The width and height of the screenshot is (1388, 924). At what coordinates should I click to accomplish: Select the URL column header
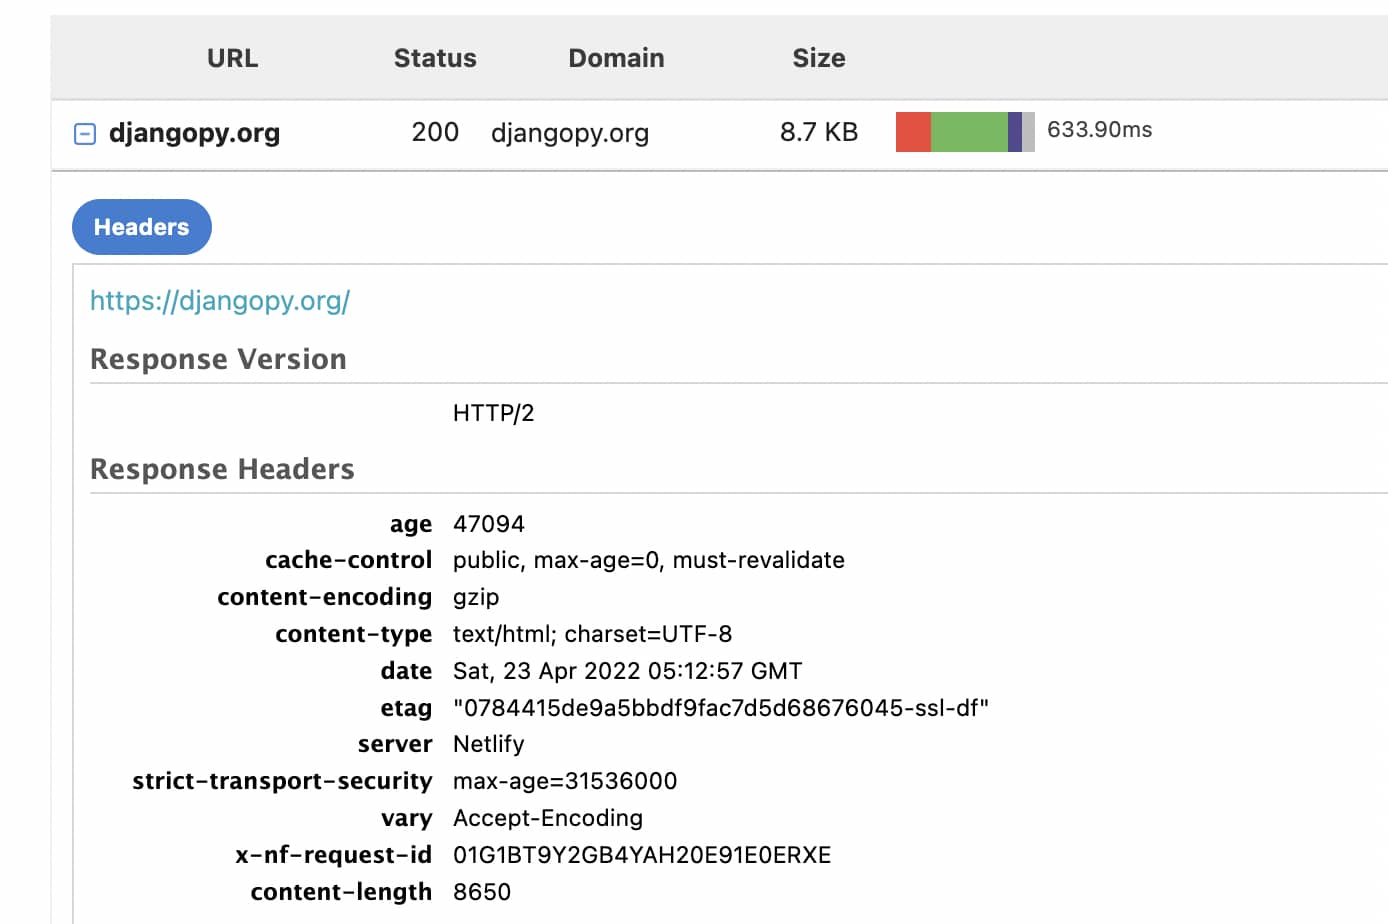point(232,58)
